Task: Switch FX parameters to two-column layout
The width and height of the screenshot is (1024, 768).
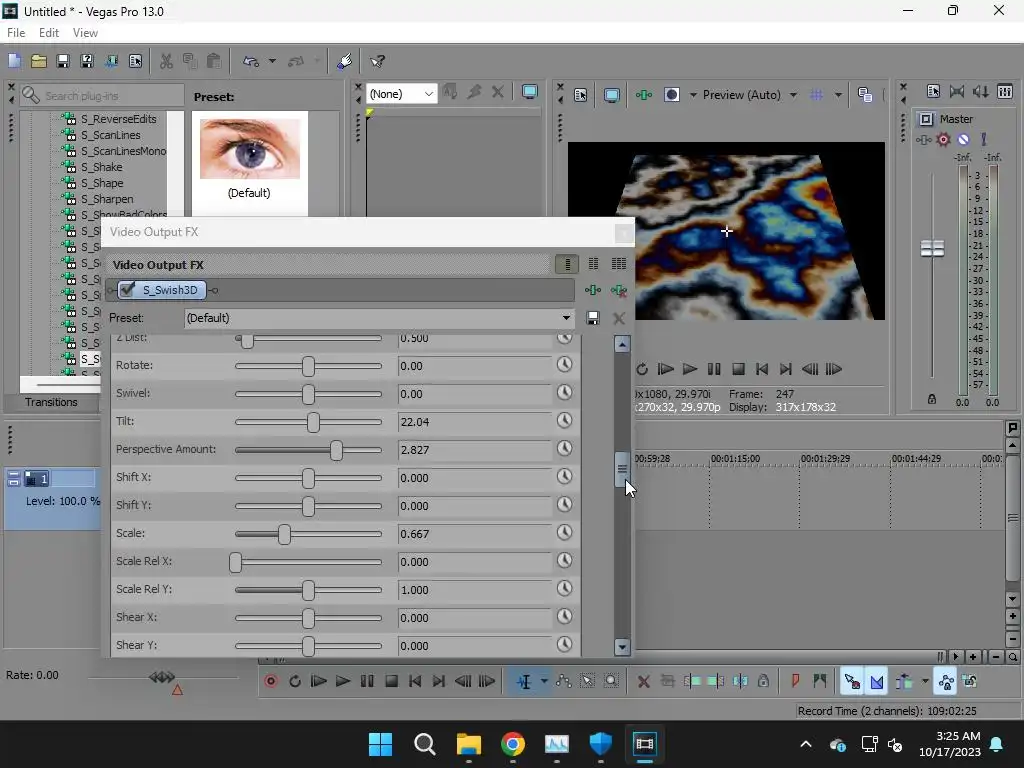Action: click(593, 264)
